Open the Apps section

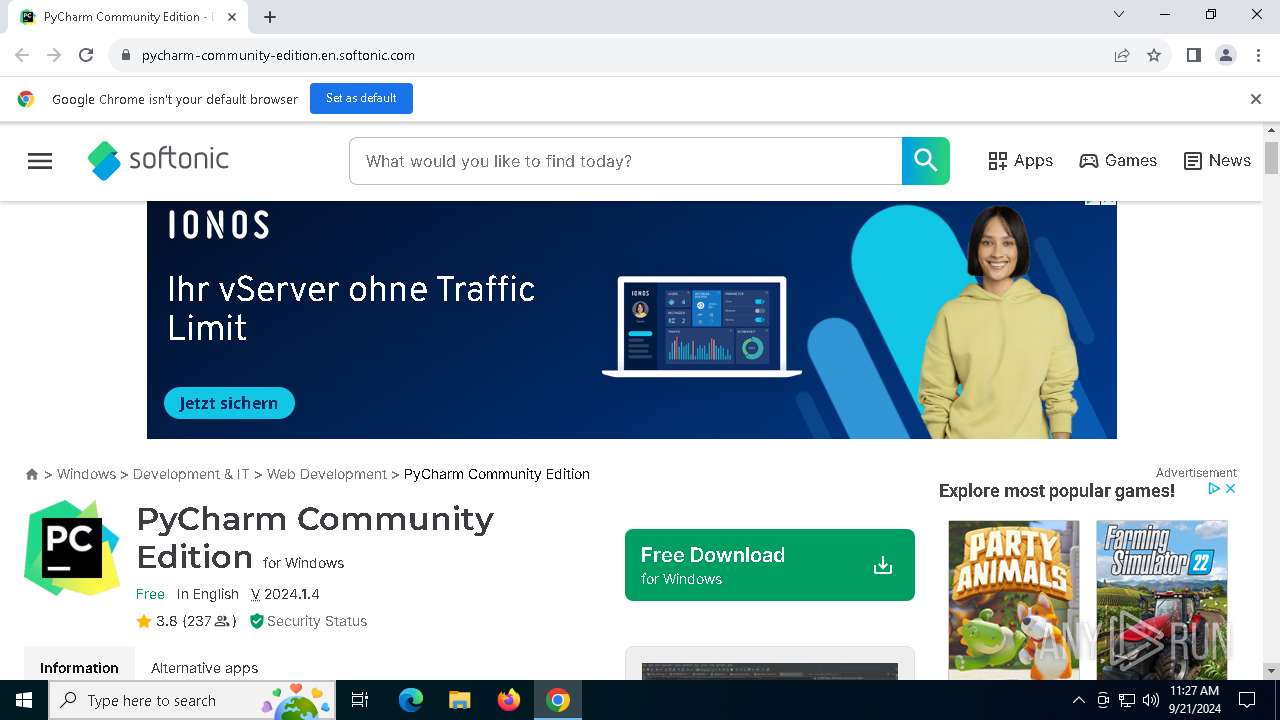coord(1020,161)
